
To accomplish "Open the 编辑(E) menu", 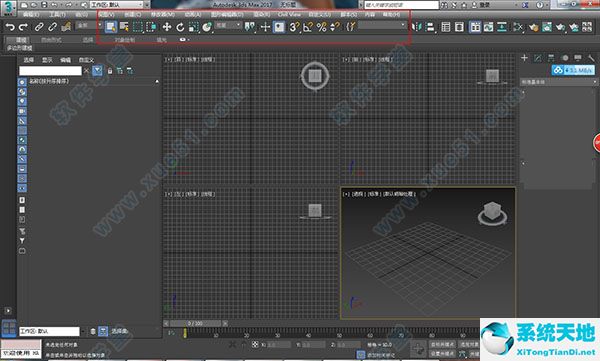I will [x=31, y=15].
